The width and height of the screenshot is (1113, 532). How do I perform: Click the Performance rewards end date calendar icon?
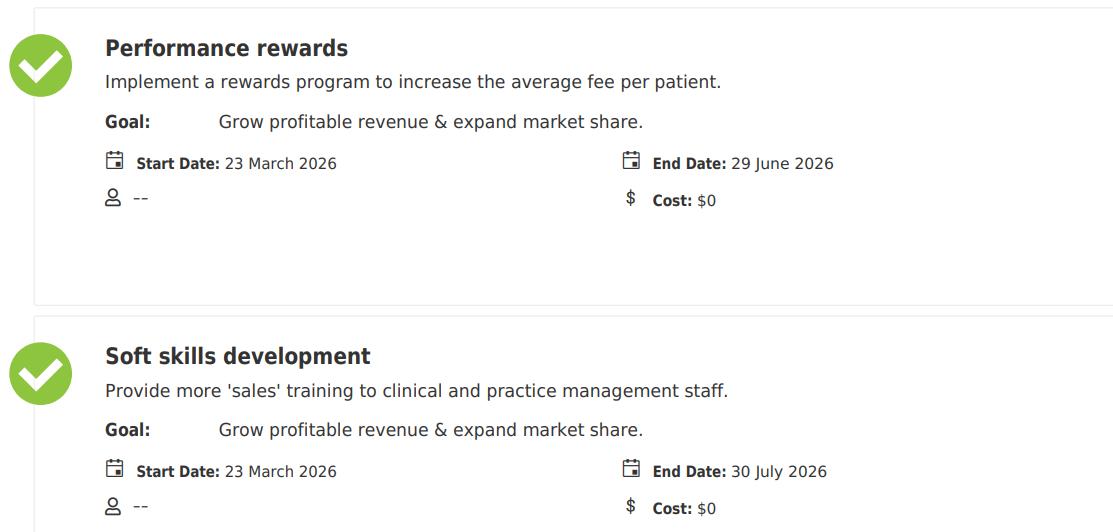coord(631,161)
